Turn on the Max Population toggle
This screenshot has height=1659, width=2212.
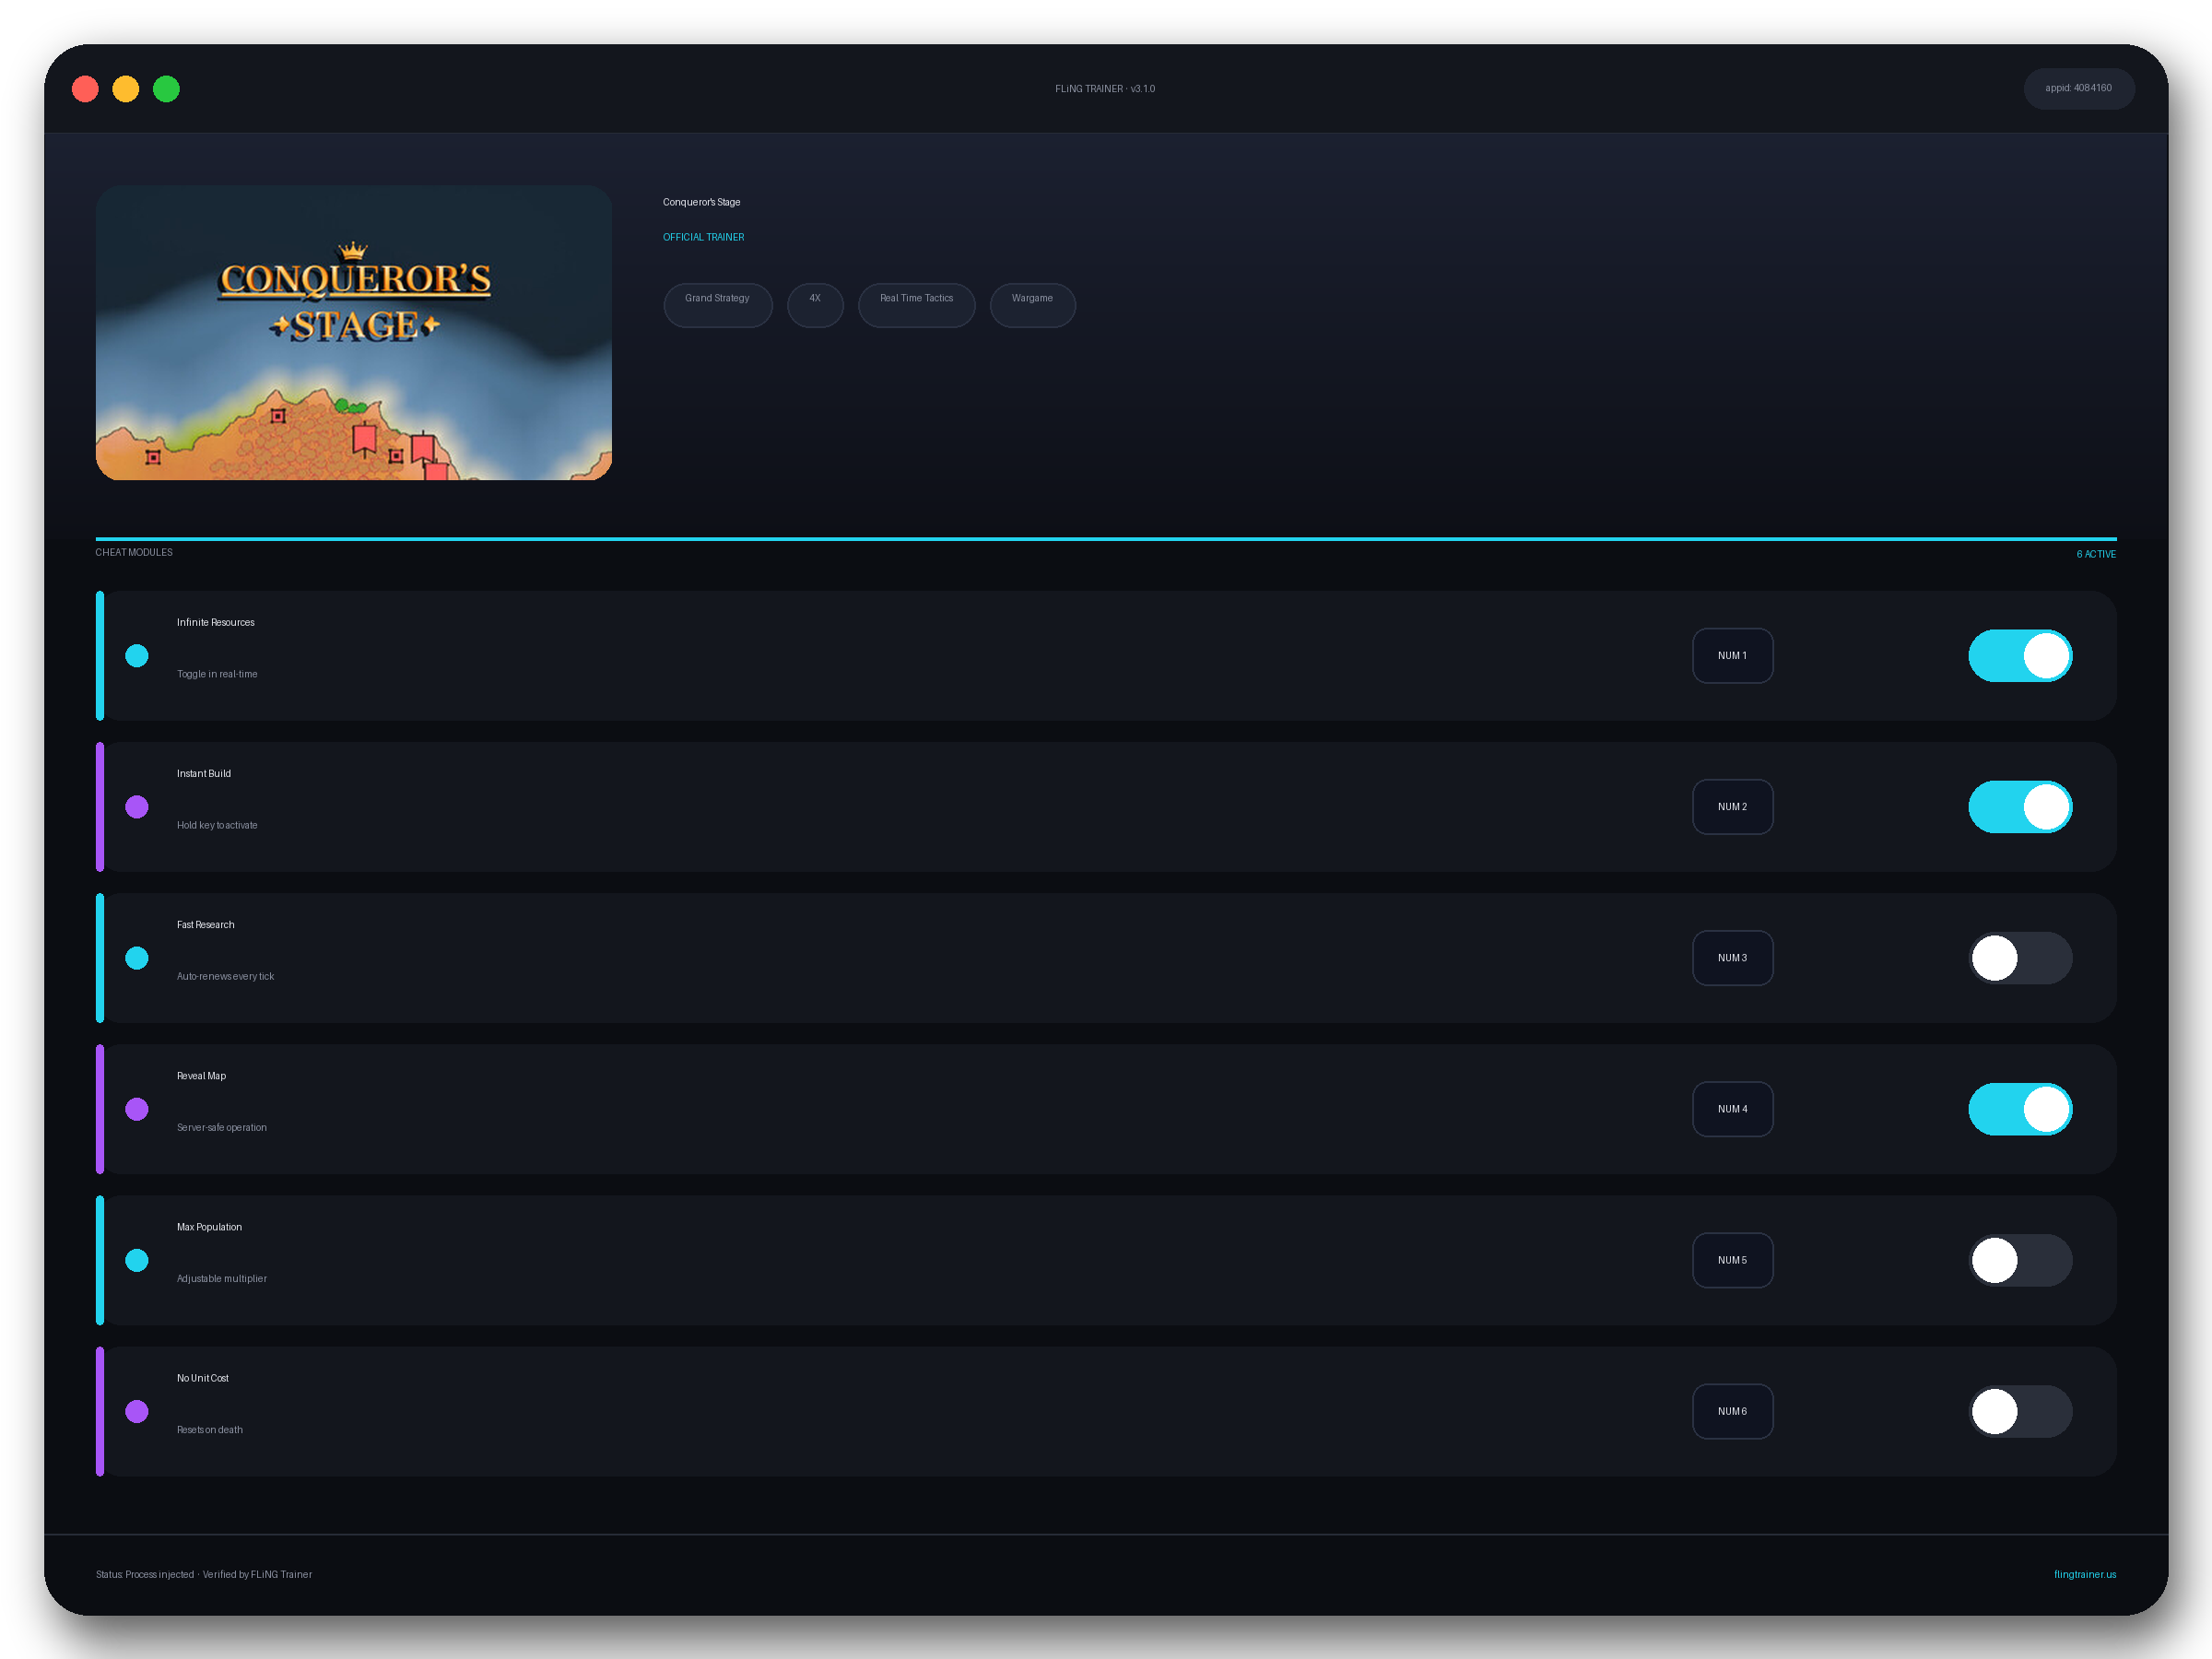tap(2020, 1260)
